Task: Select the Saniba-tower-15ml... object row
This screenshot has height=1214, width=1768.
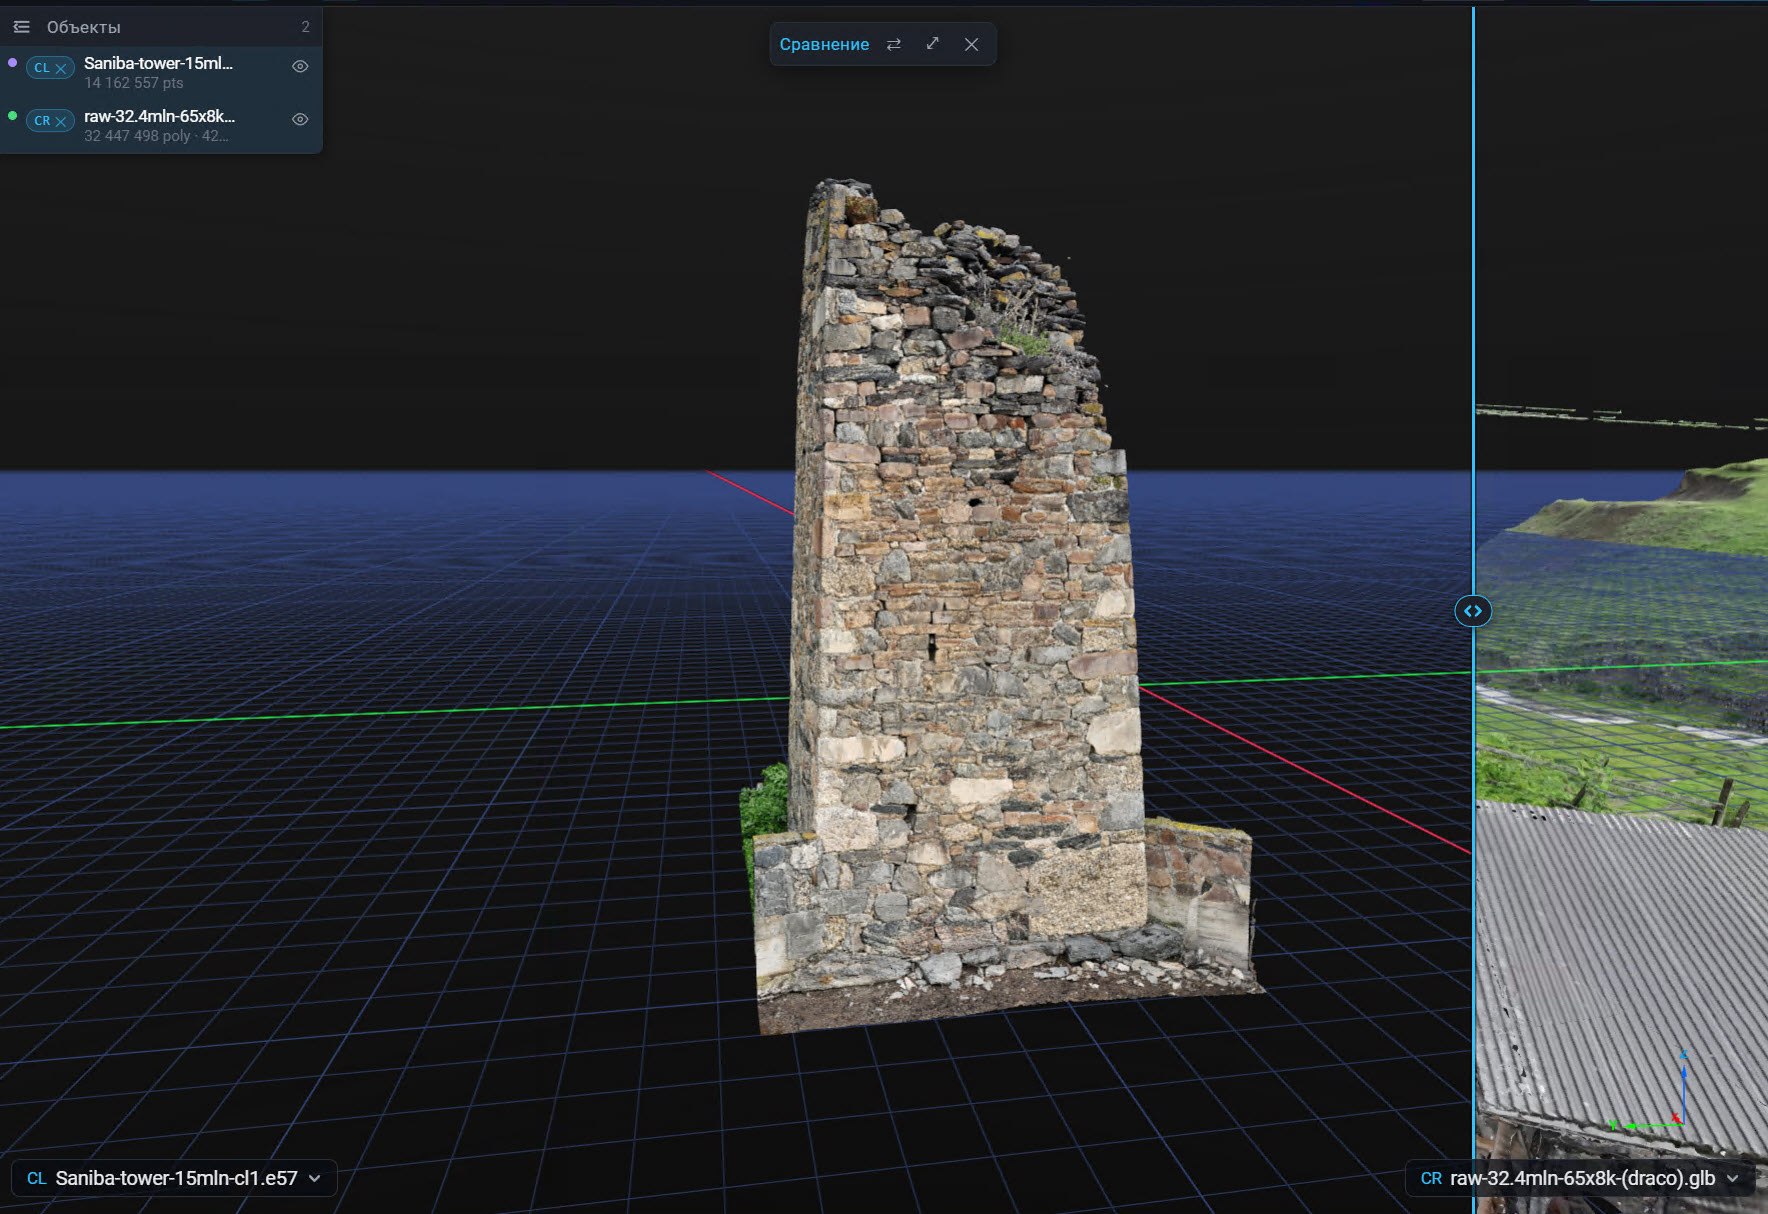Action: click(161, 73)
